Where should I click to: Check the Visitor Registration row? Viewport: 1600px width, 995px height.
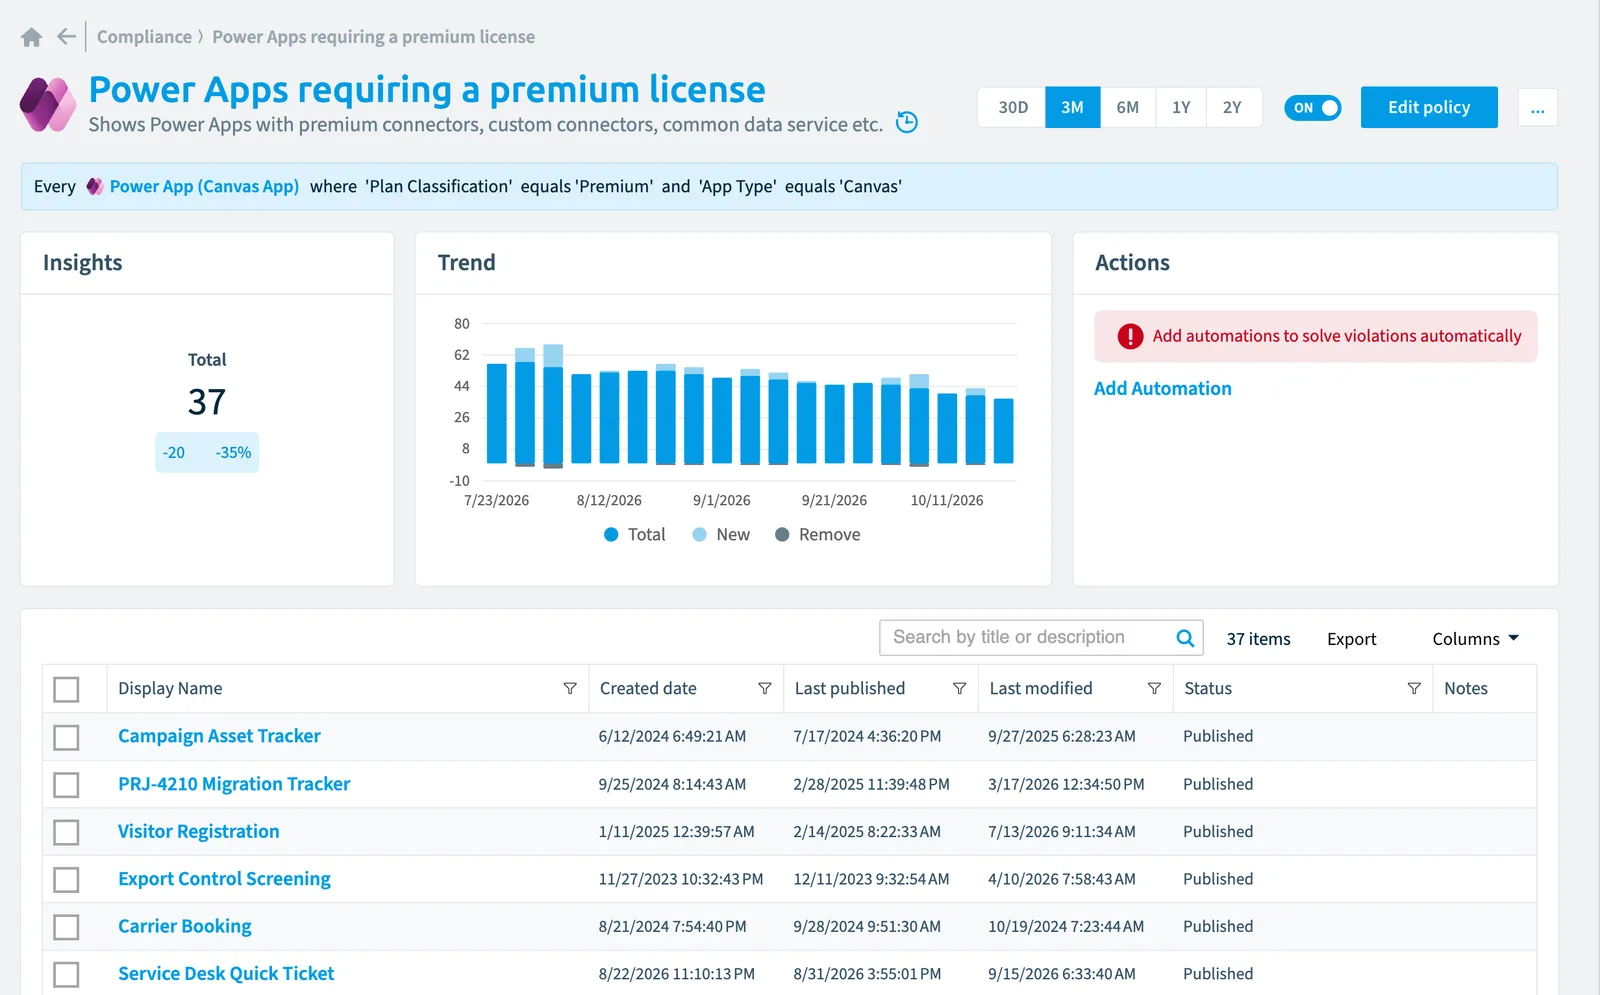point(66,832)
